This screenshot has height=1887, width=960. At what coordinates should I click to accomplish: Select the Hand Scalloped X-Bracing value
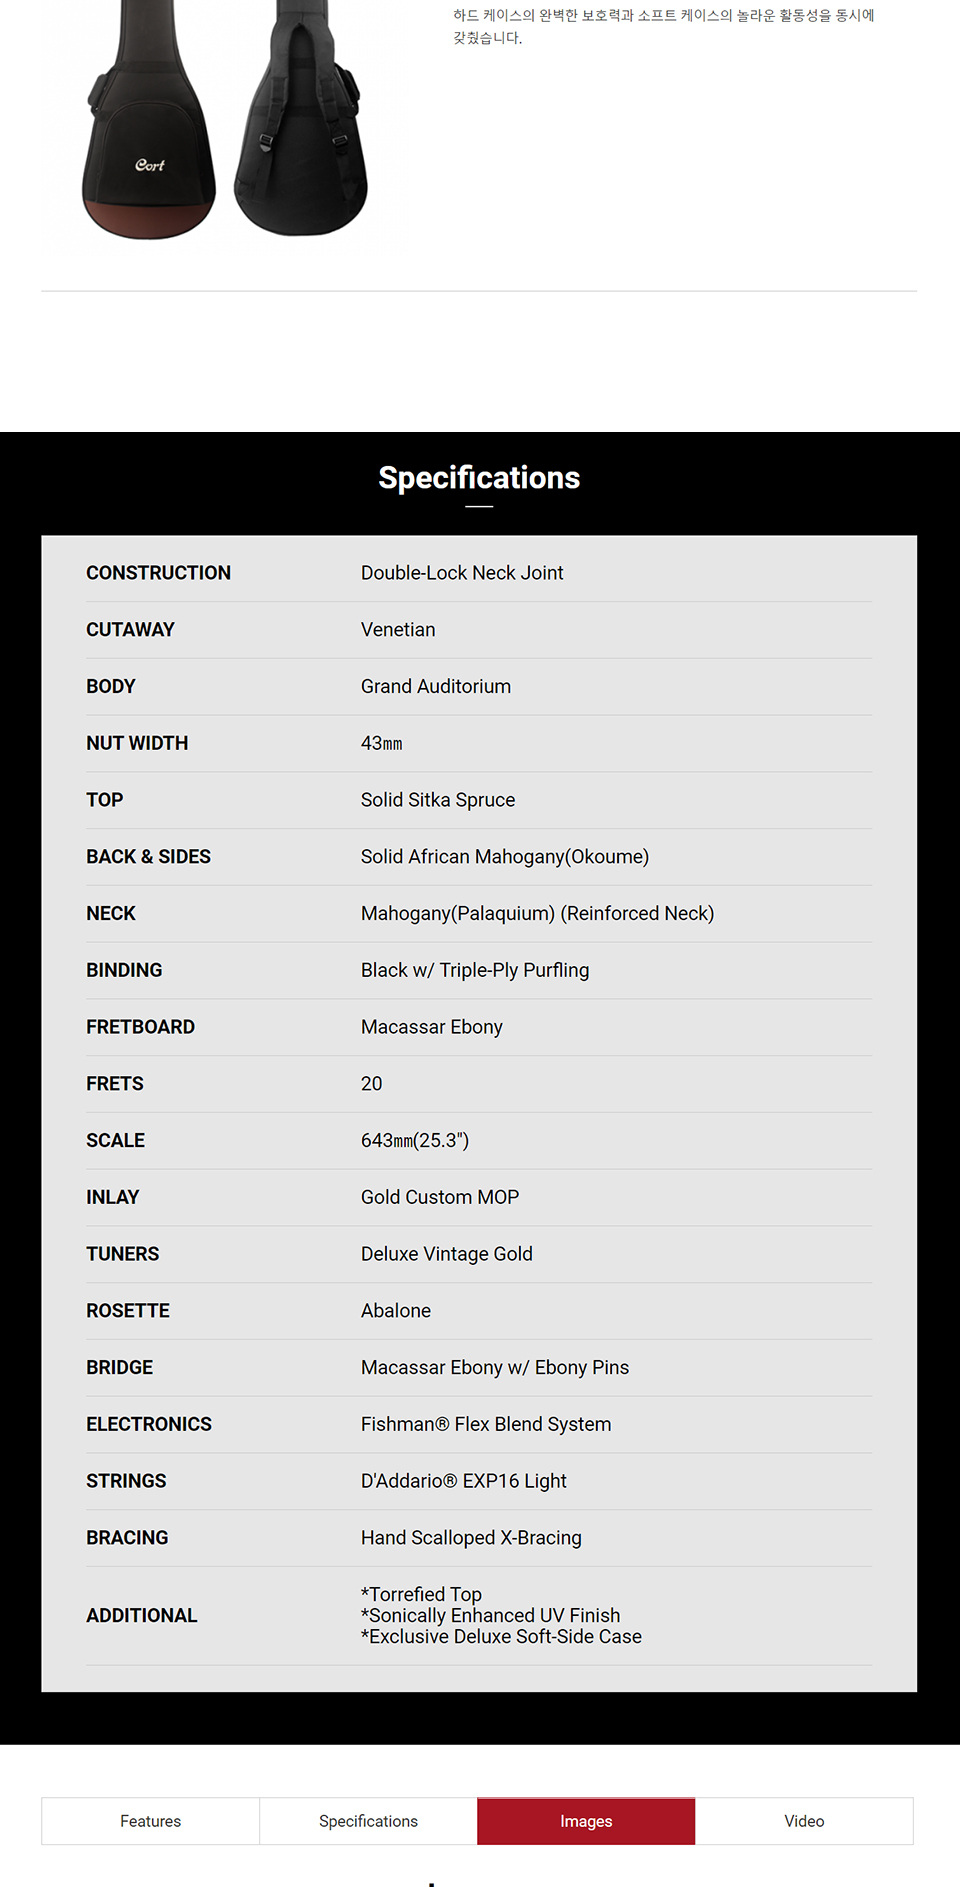471,1538
